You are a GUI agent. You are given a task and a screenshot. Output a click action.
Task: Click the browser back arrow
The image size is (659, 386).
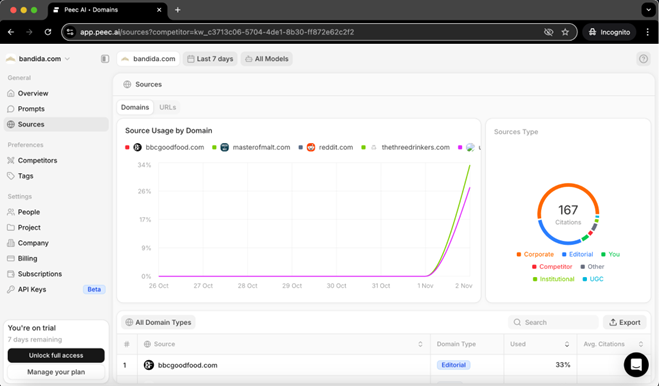pos(11,32)
